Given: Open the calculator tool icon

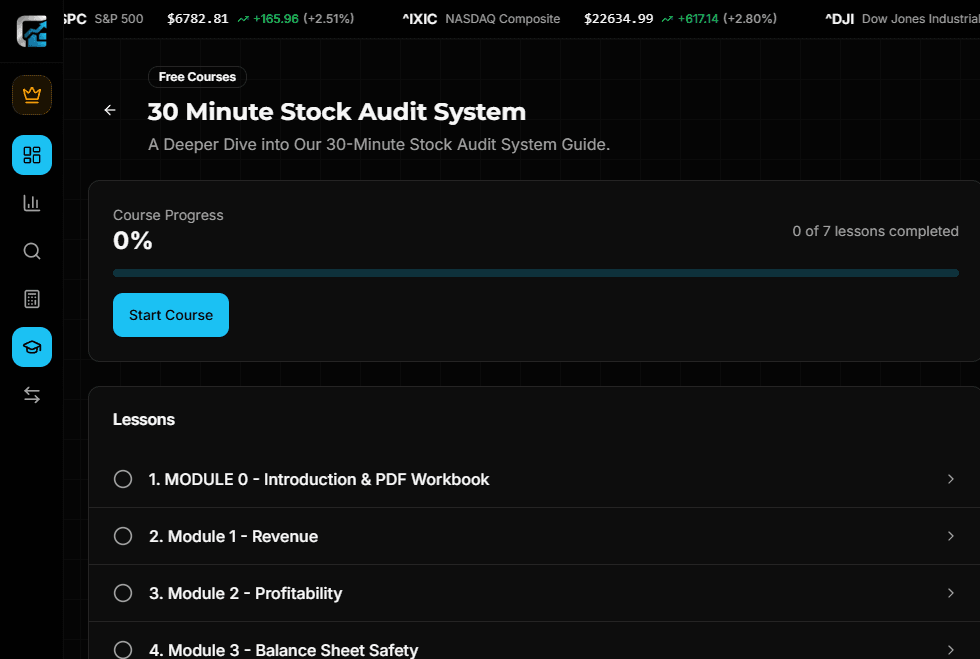Looking at the screenshot, I should (31, 299).
